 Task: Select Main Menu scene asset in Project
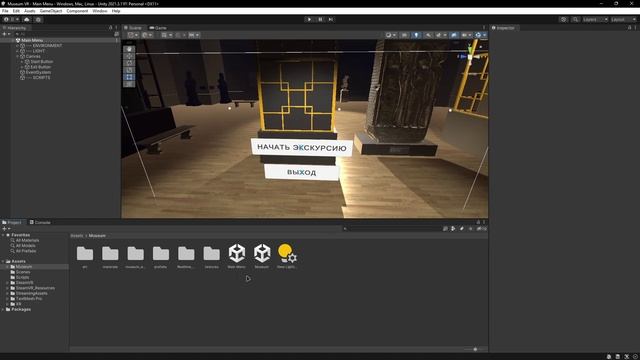(237, 257)
